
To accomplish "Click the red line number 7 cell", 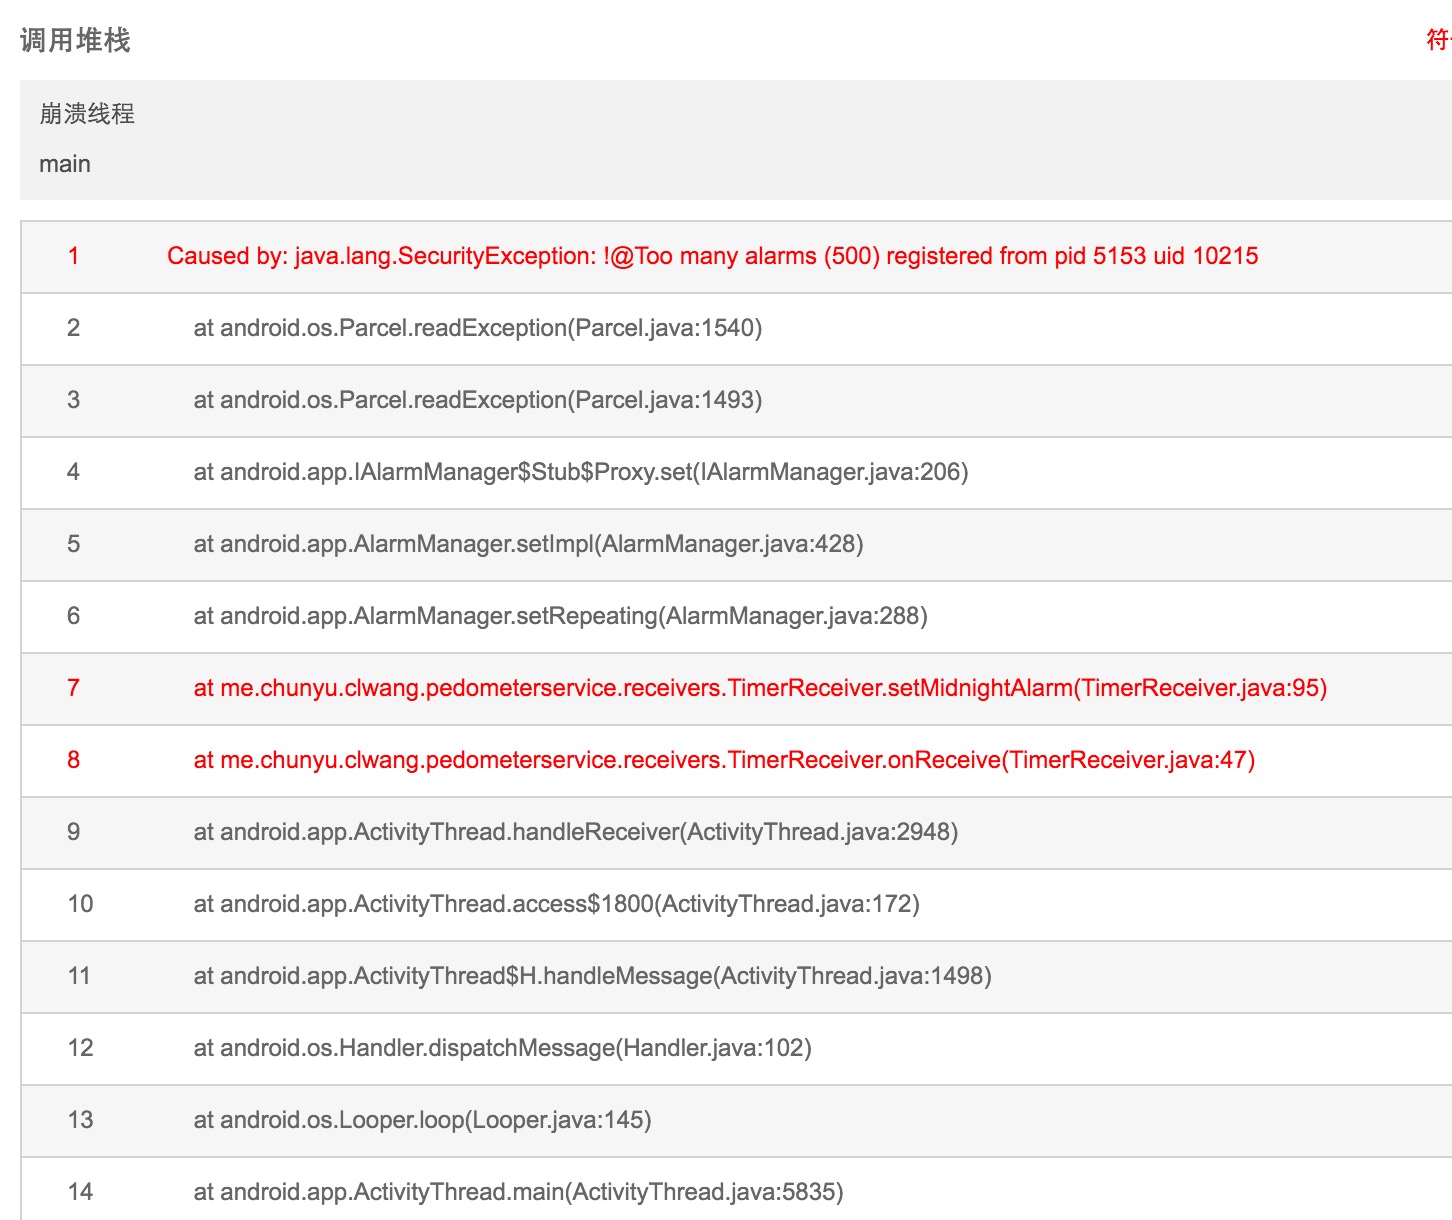I will pyautogui.click(x=73, y=688).
